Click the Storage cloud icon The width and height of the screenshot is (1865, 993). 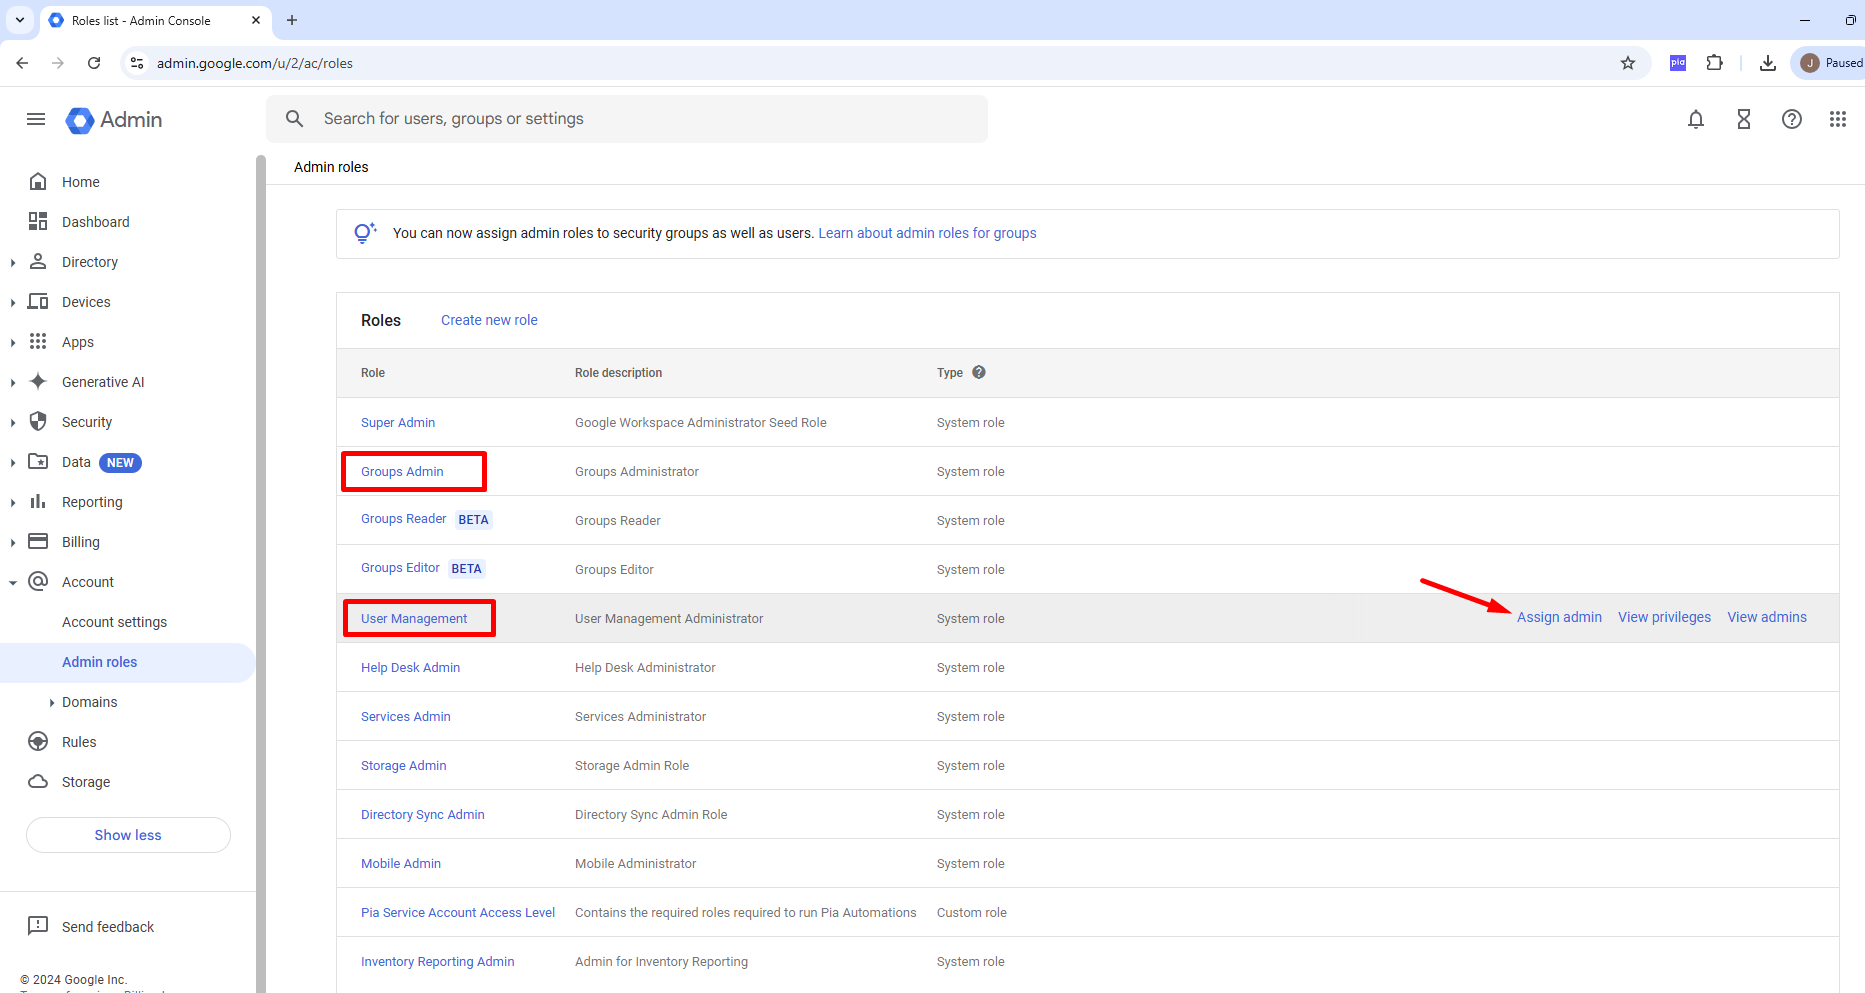pyautogui.click(x=38, y=781)
